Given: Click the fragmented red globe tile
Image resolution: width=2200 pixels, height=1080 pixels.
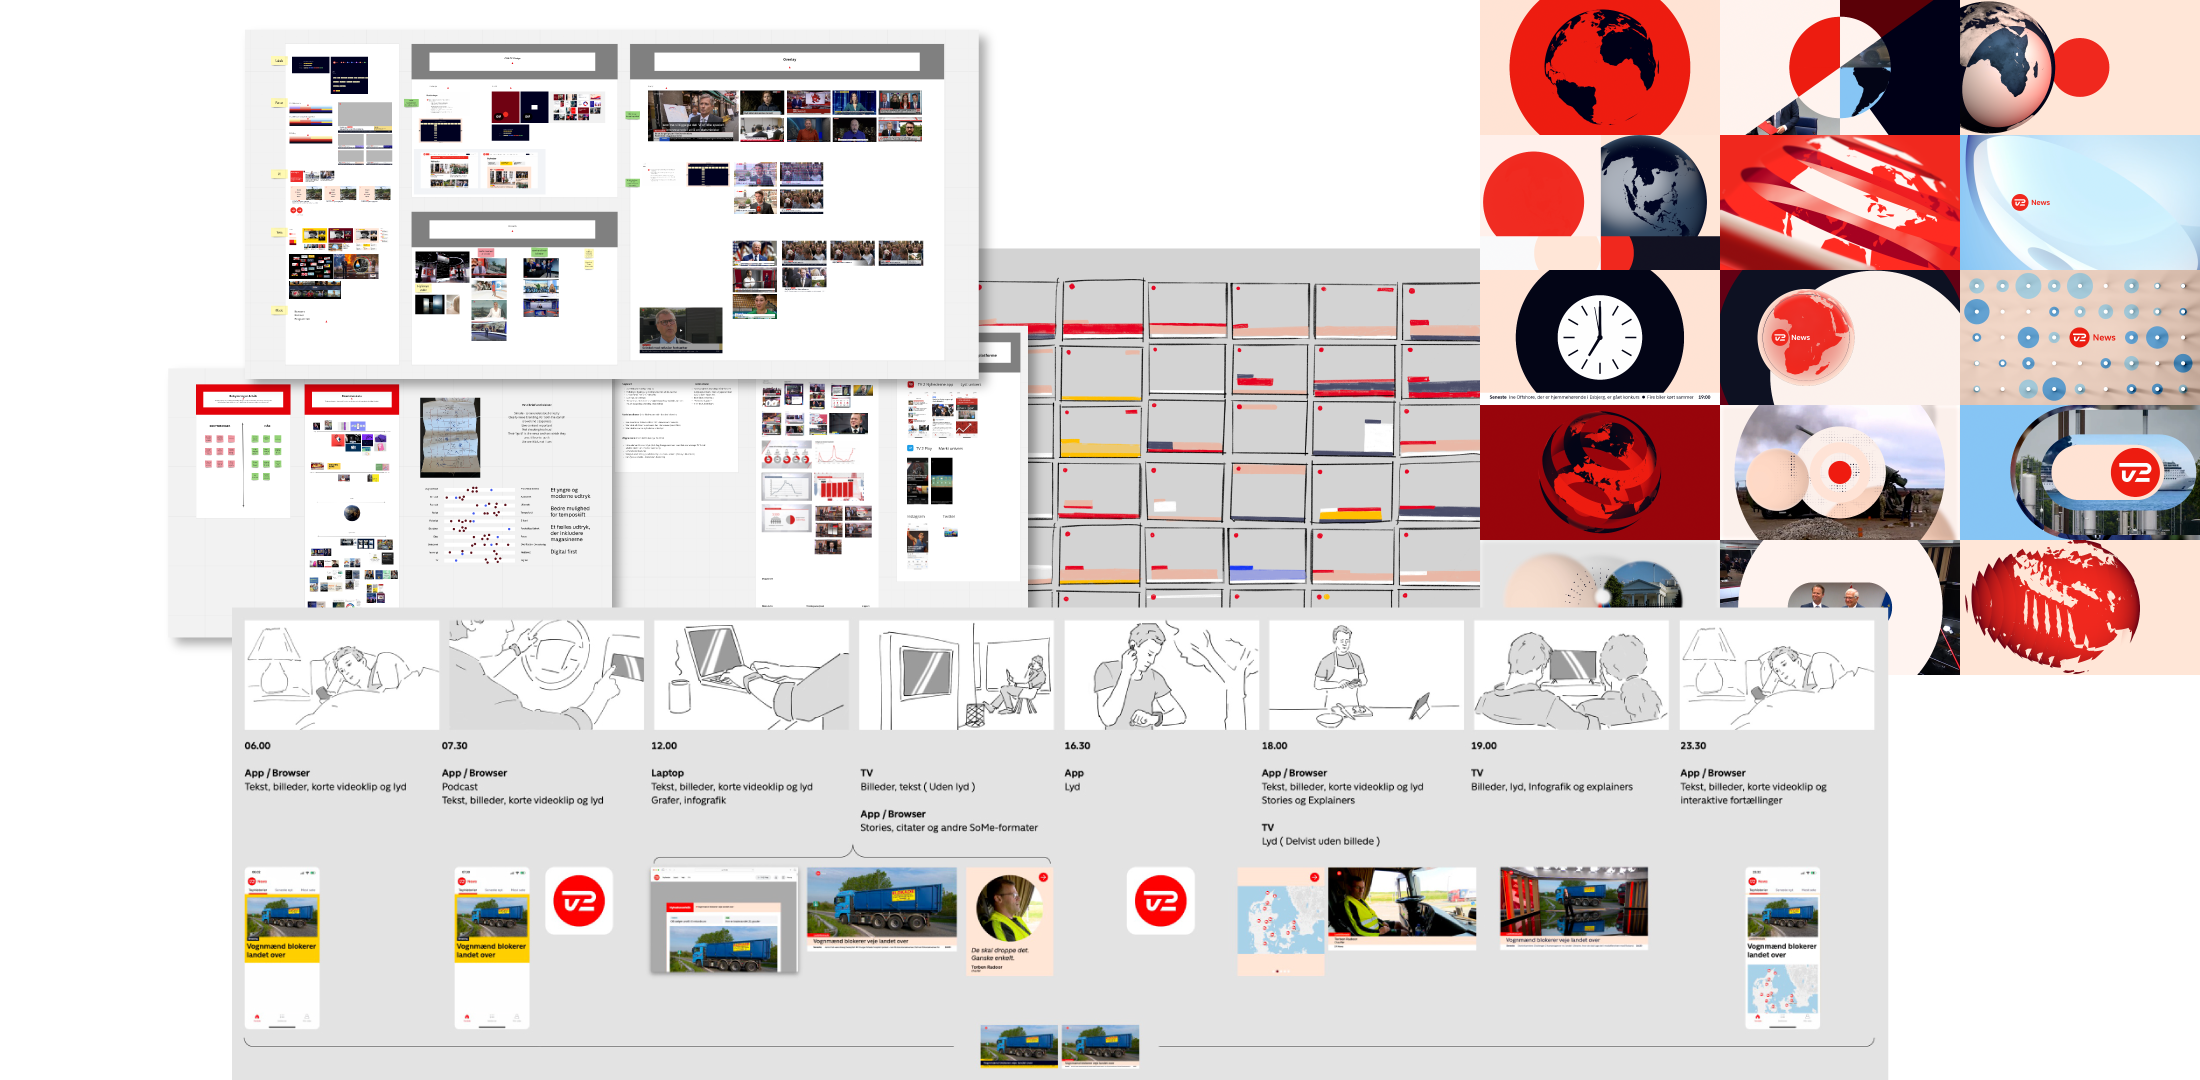Looking at the screenshot, I should click(x=2080, y=607).
